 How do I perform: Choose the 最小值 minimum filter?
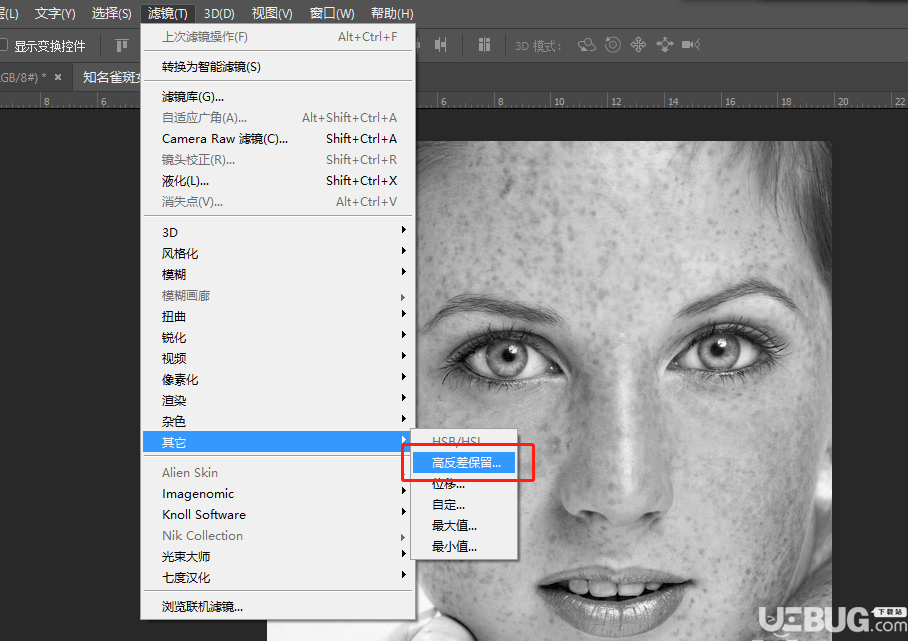pos(464,546)
